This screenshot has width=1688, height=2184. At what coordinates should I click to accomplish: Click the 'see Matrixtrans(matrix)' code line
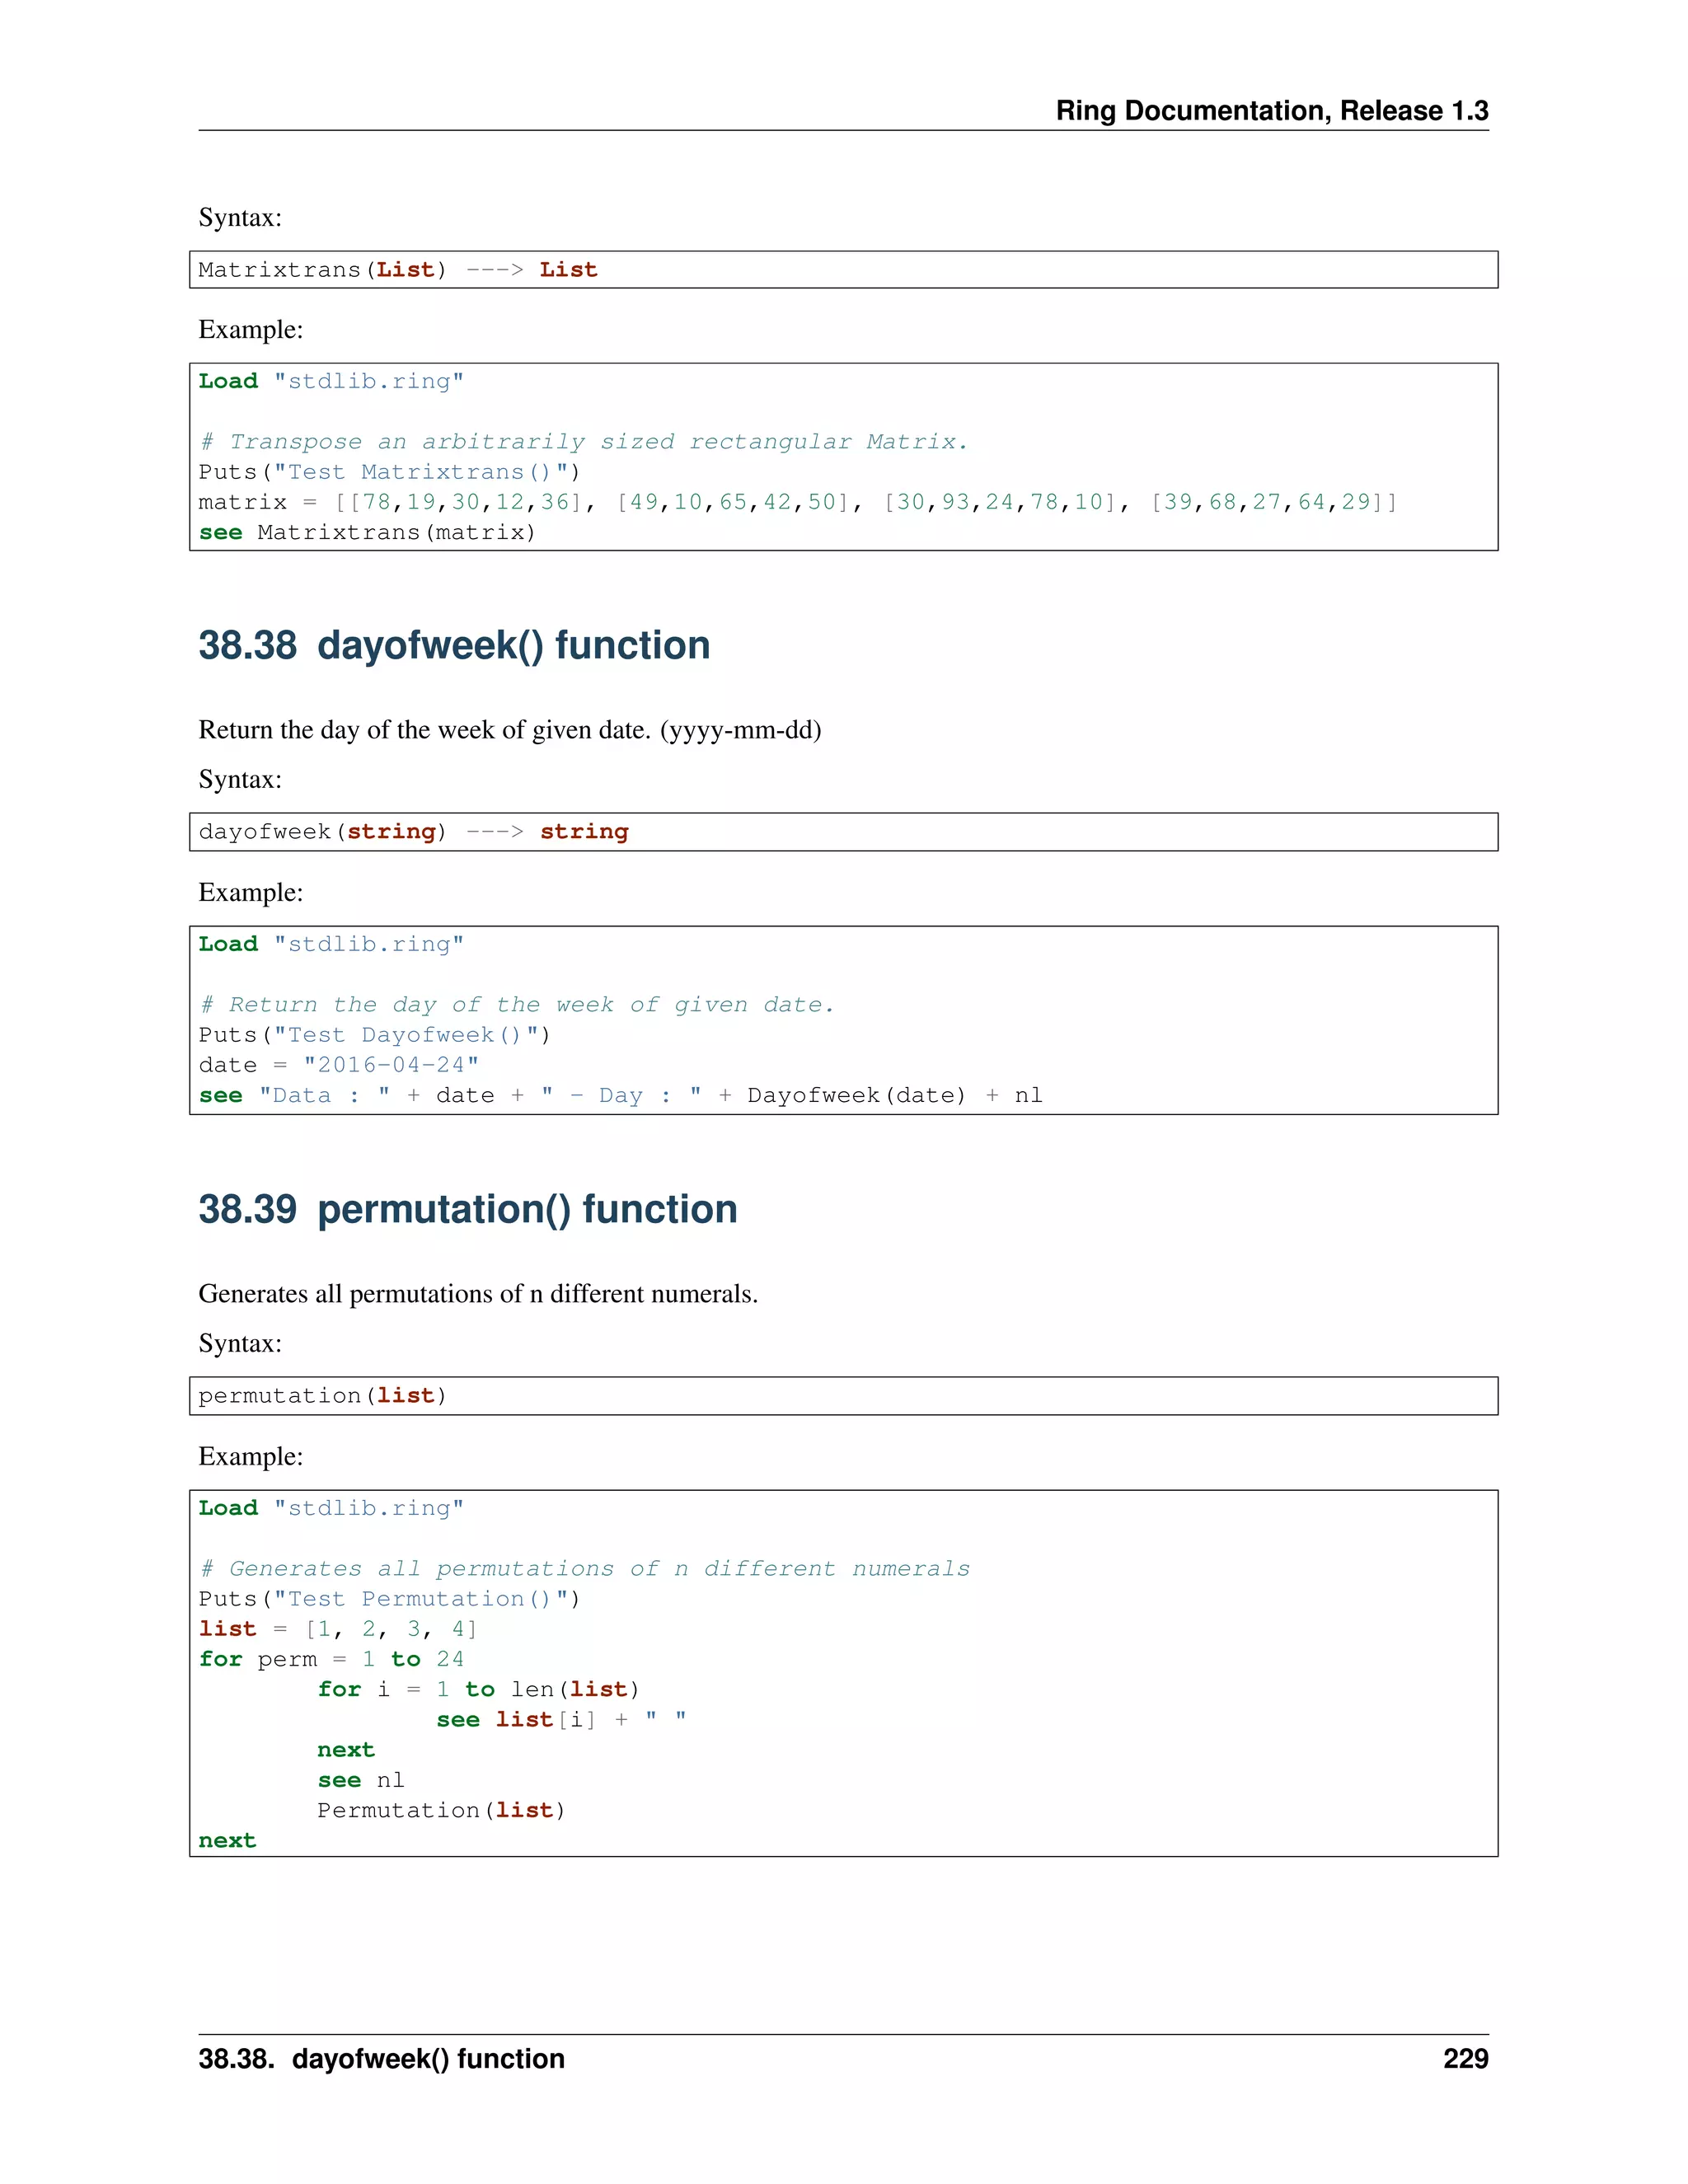[x=366, y=533]
